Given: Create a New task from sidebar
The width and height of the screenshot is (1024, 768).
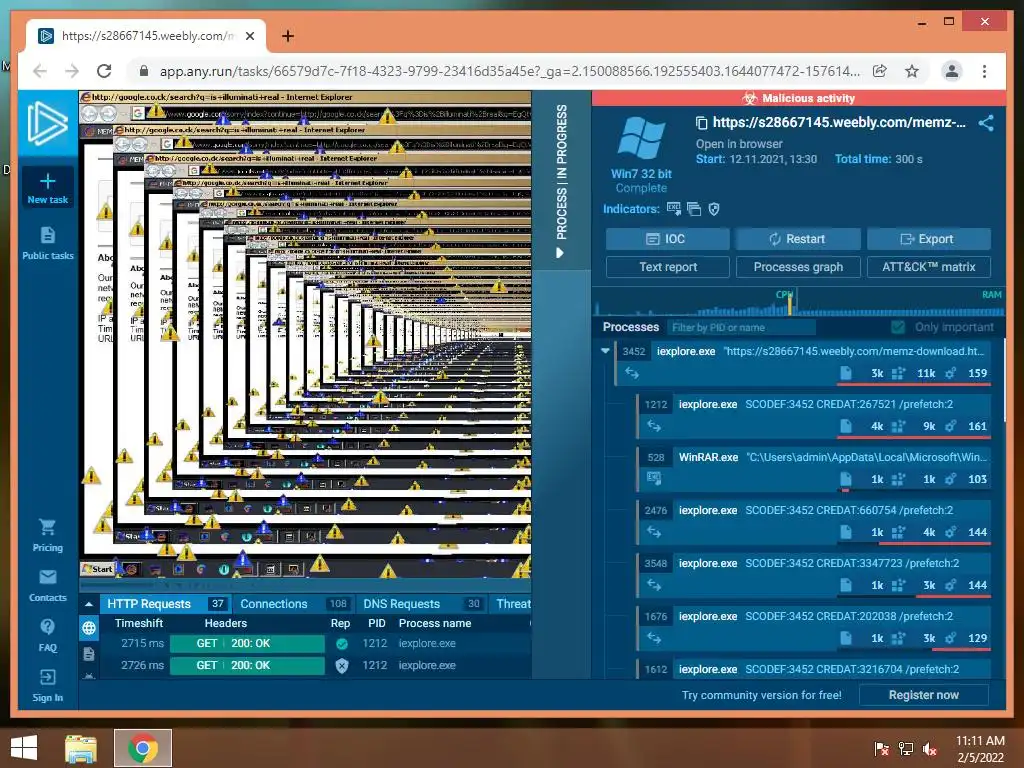Looking at the screenshot, I should click(x=48, y=188).
